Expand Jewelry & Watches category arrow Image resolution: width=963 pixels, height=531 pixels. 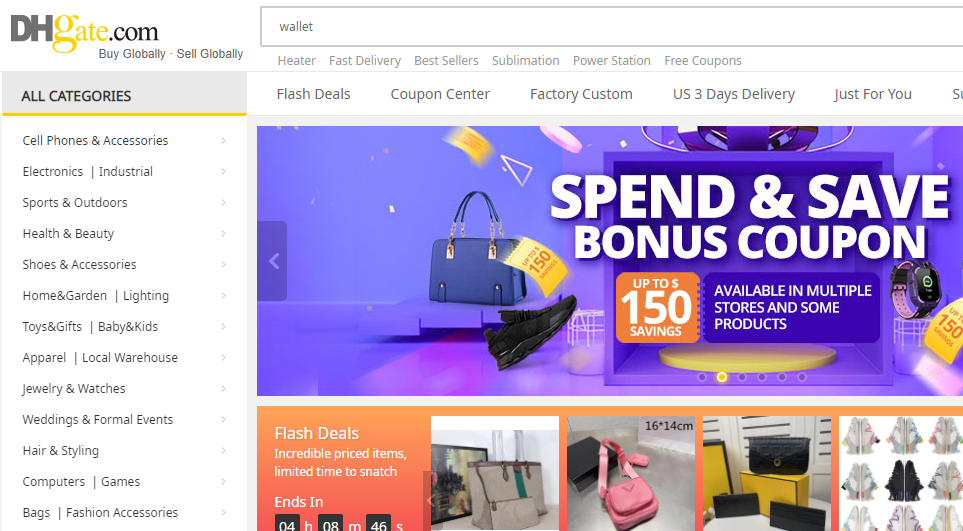coord(224,389)
